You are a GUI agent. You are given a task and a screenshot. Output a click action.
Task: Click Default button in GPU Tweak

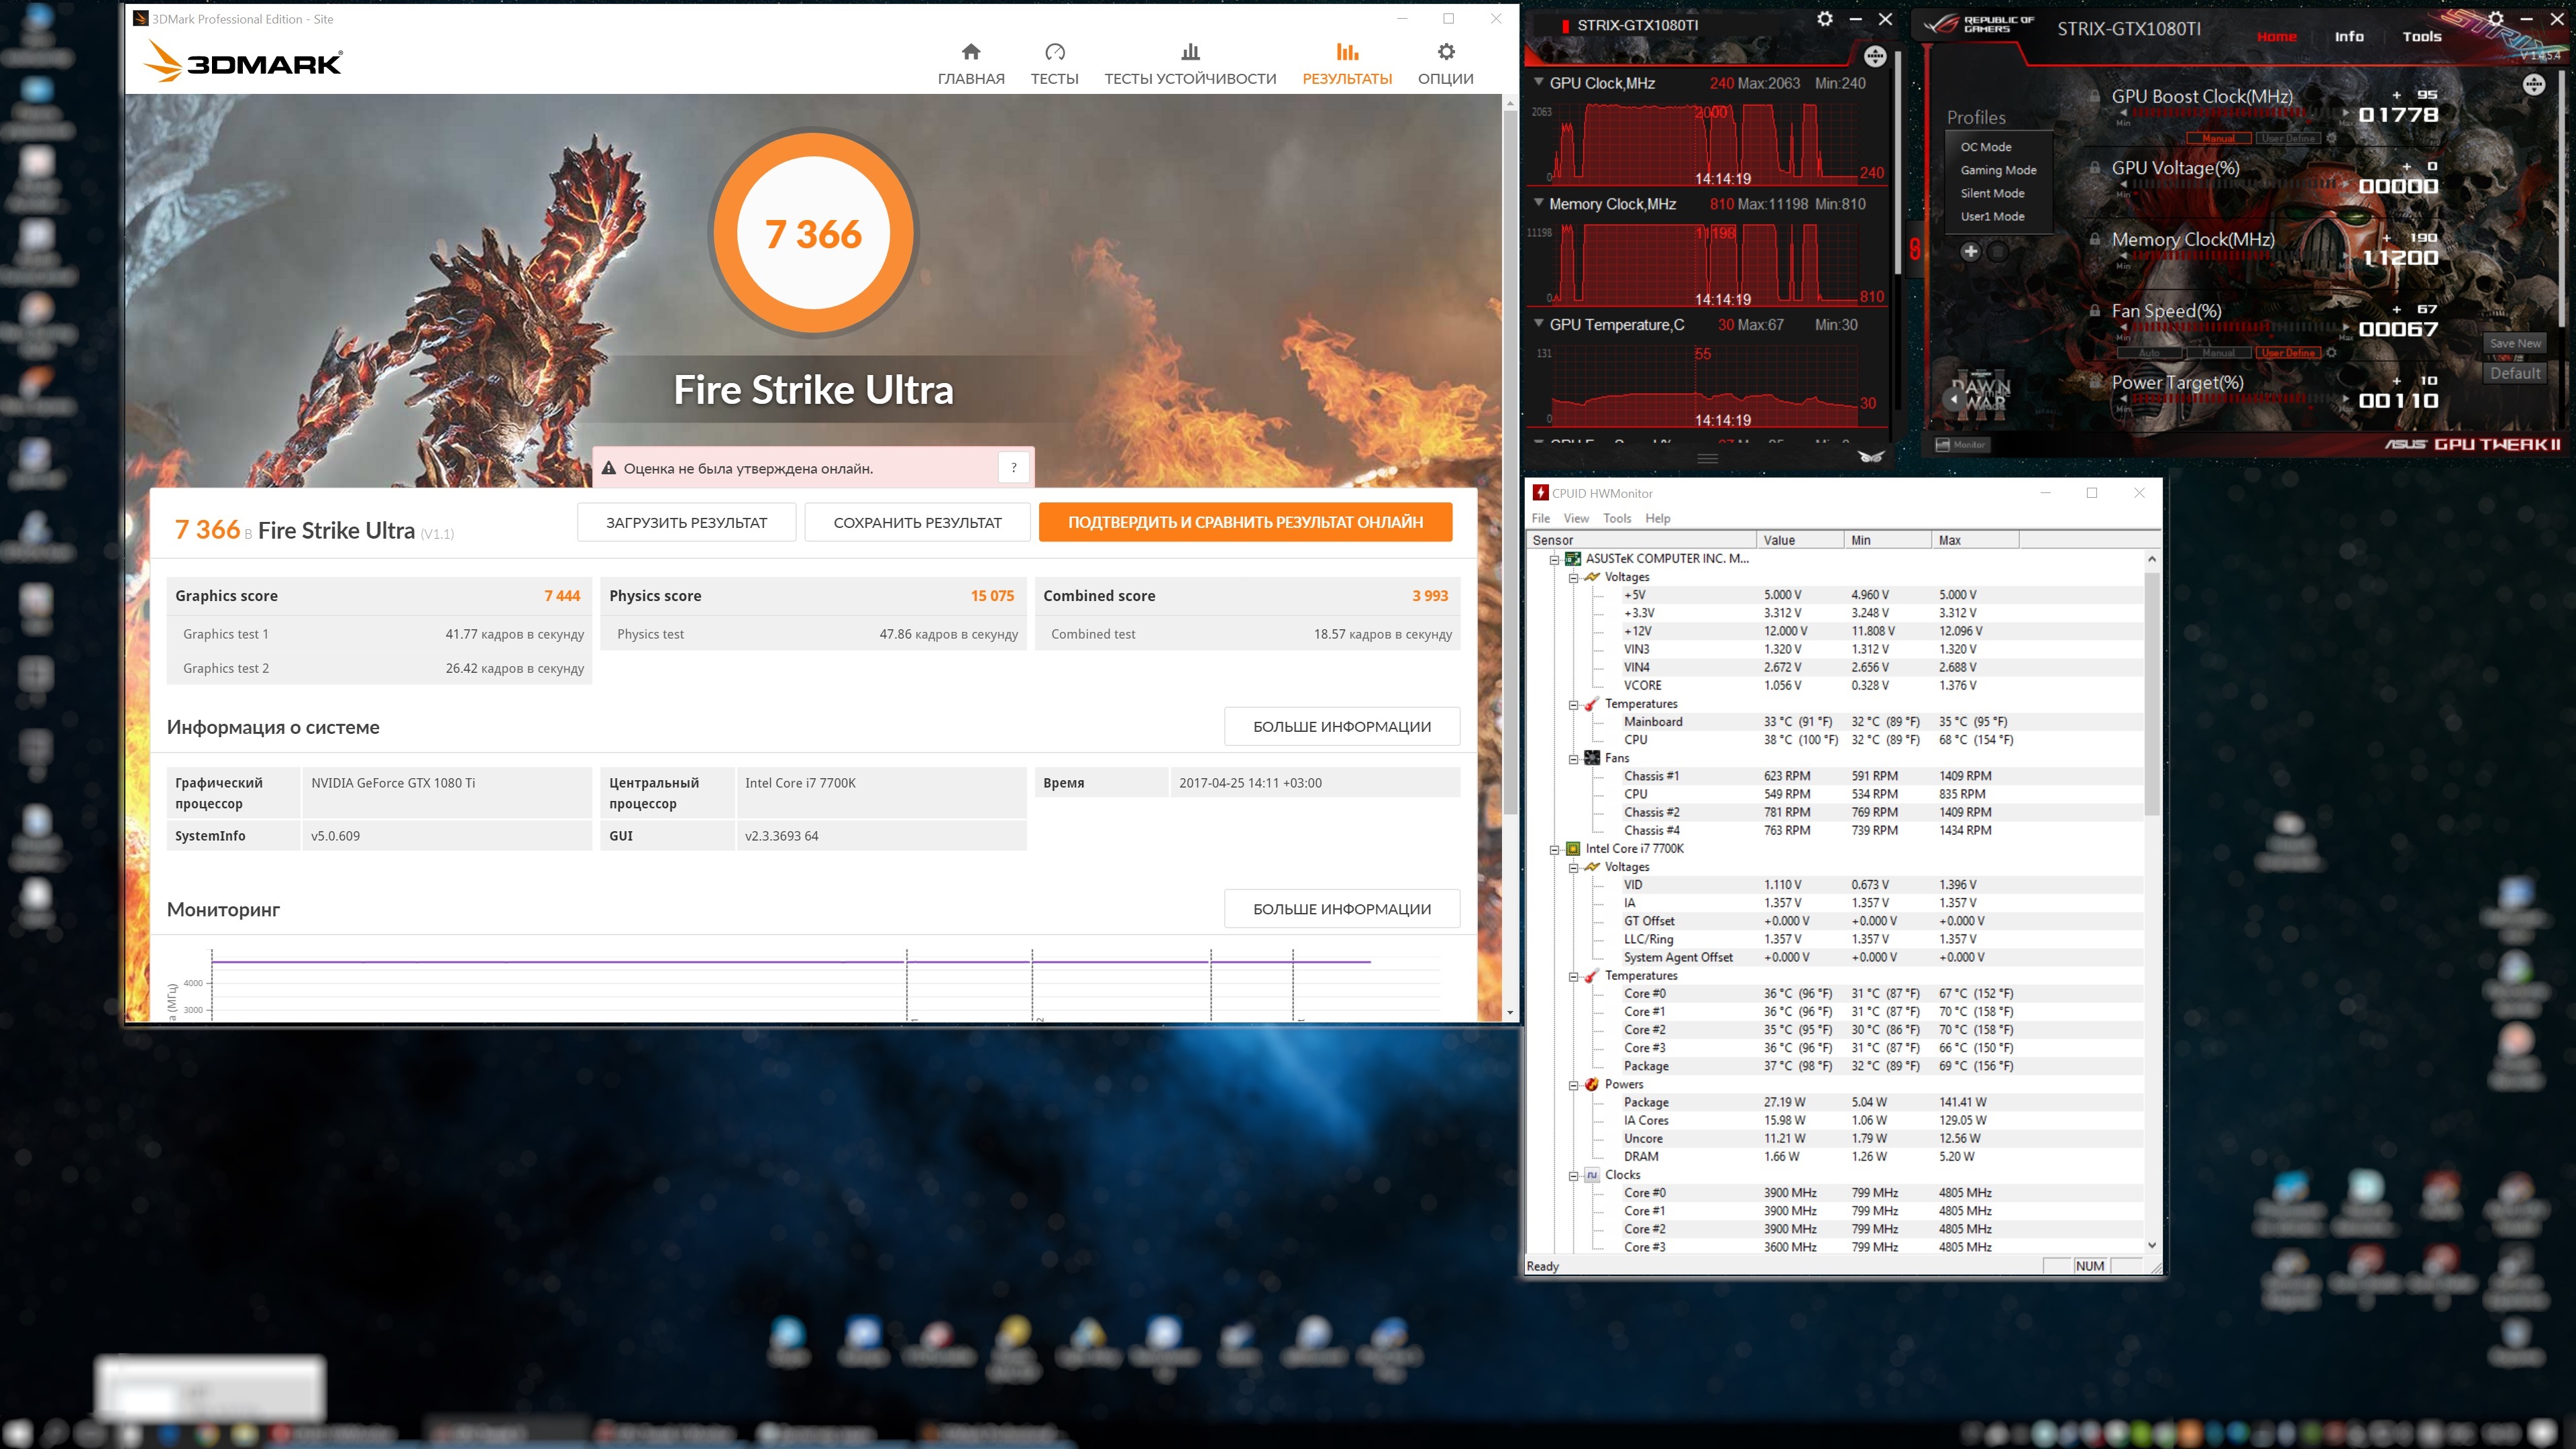tap(2514, 373)
